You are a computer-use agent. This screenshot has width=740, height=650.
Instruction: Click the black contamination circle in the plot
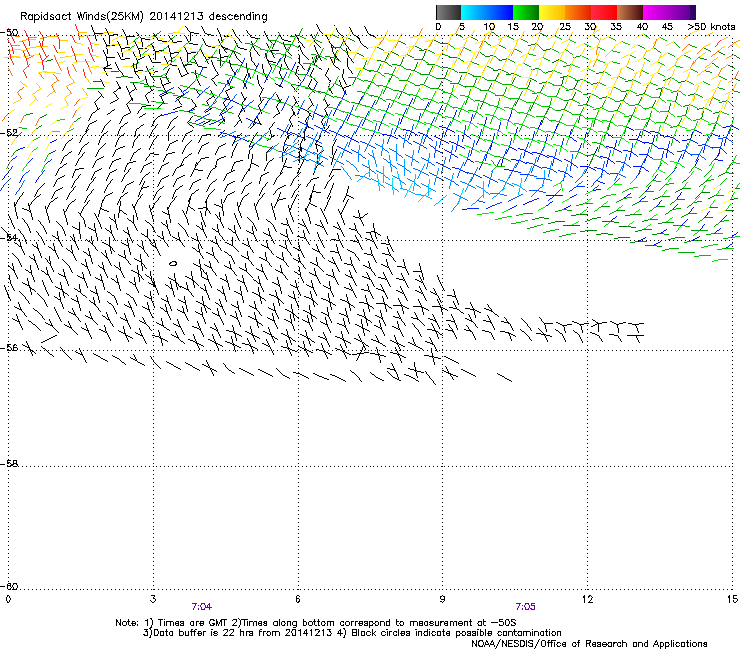(x=173, y=263)
